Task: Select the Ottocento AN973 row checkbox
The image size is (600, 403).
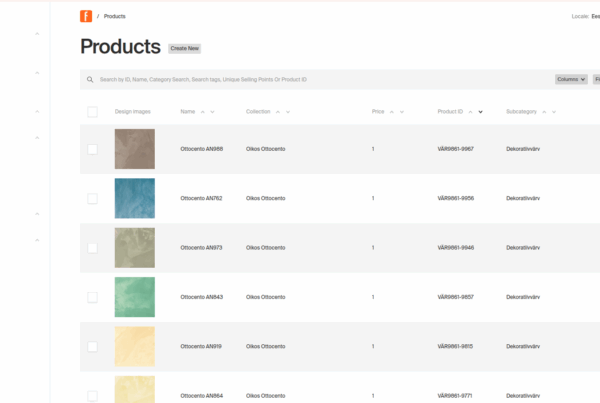Action: pyautogui.click(x=92, y=248)
